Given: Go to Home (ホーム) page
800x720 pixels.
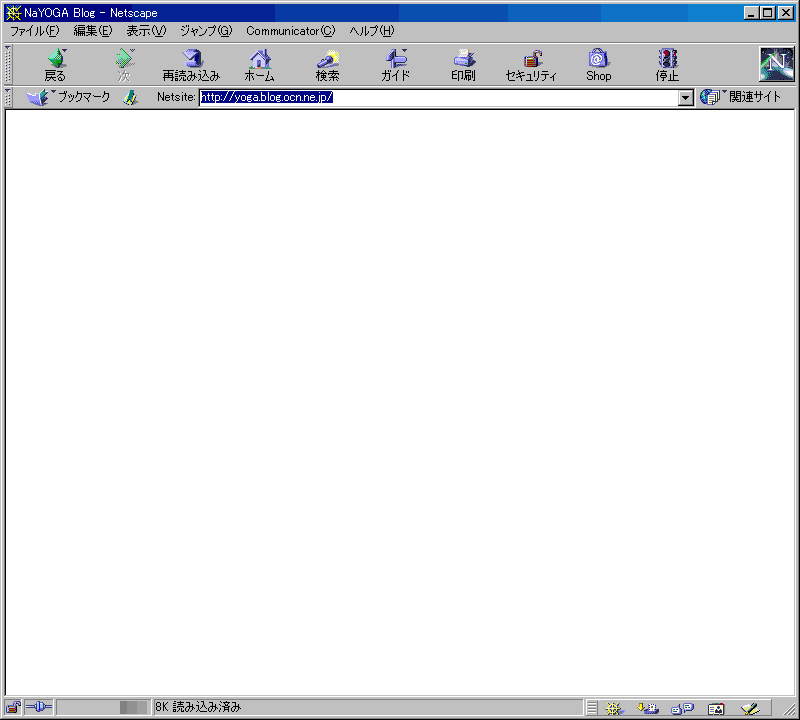Looking at the screenshot, I should pos(260,65).
